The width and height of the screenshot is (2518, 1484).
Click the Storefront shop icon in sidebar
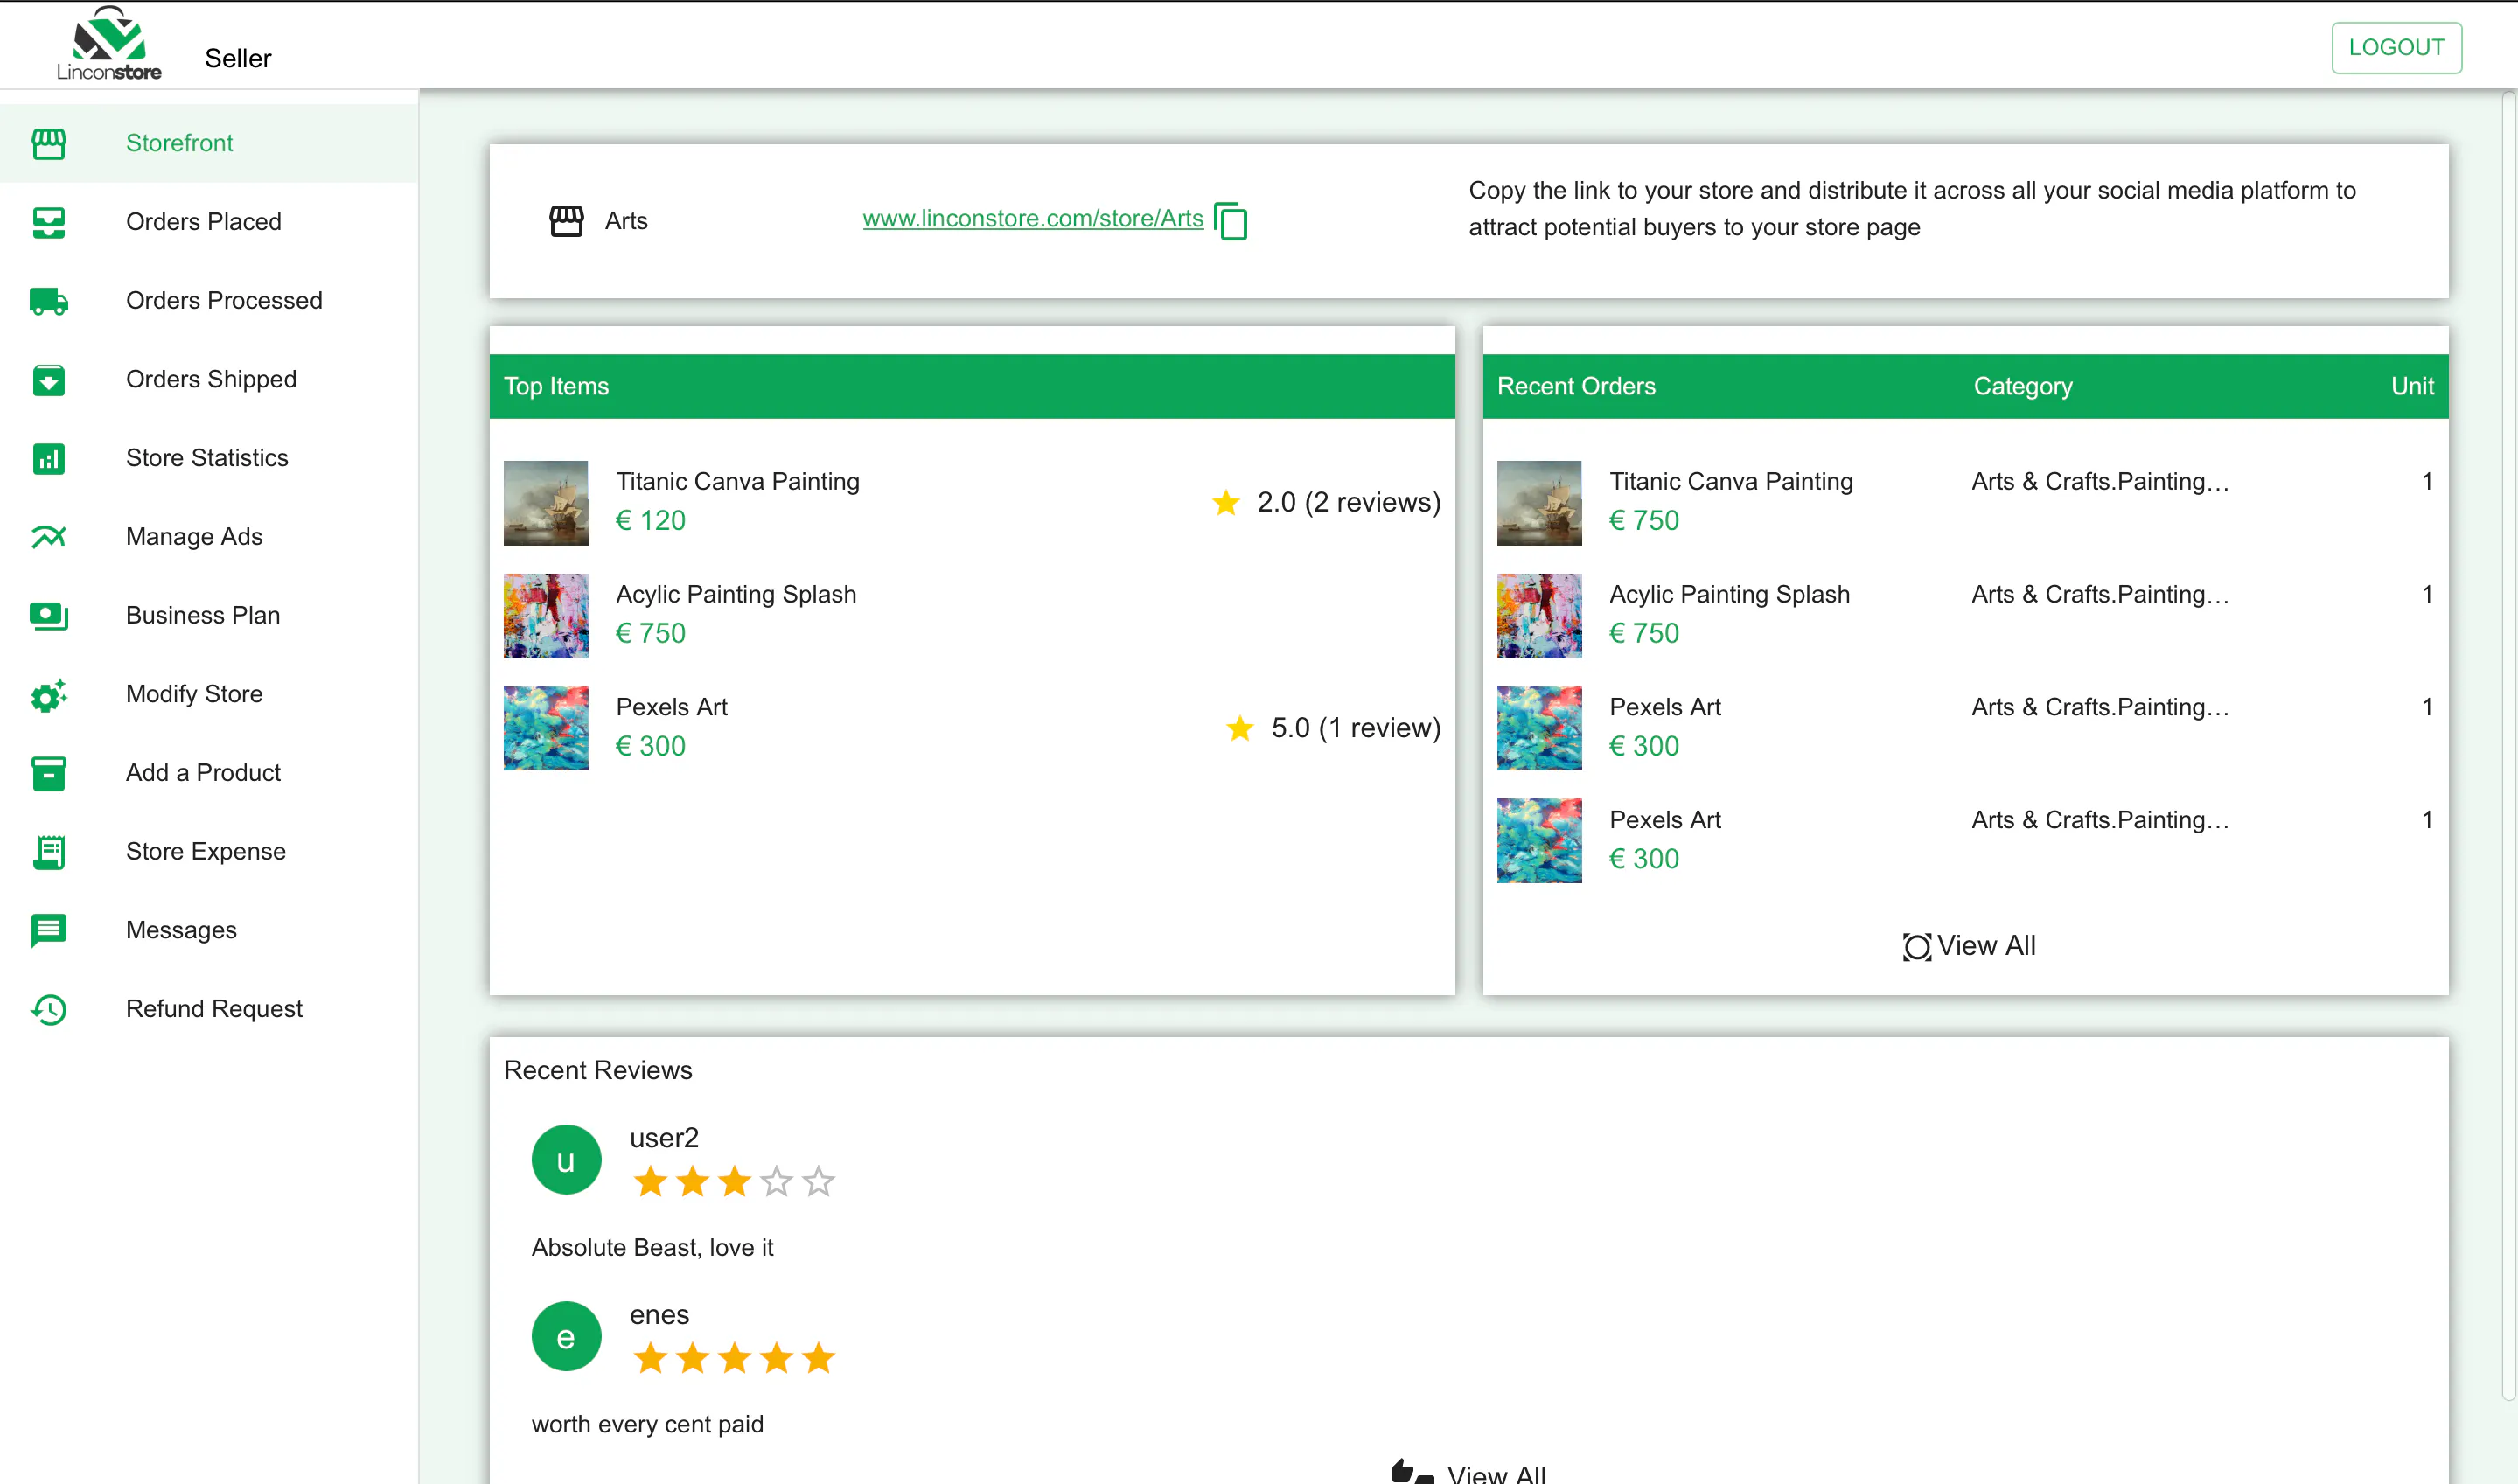click(48, 143)
